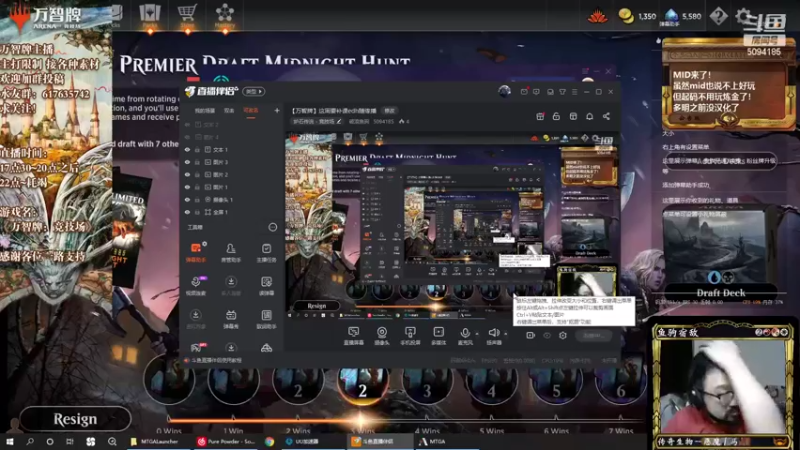Toggle visibility of 文本 1 source
The height and width of the screenshot is (450, 800).
tap(187, 150)
